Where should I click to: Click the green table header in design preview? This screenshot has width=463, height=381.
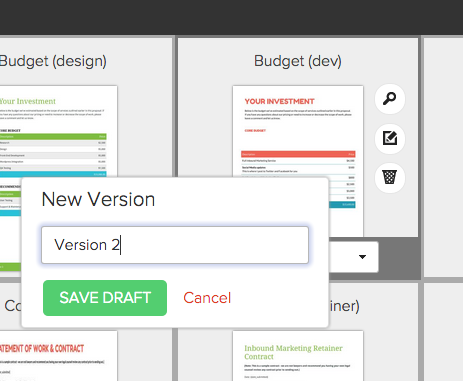[x=53, y=136]
